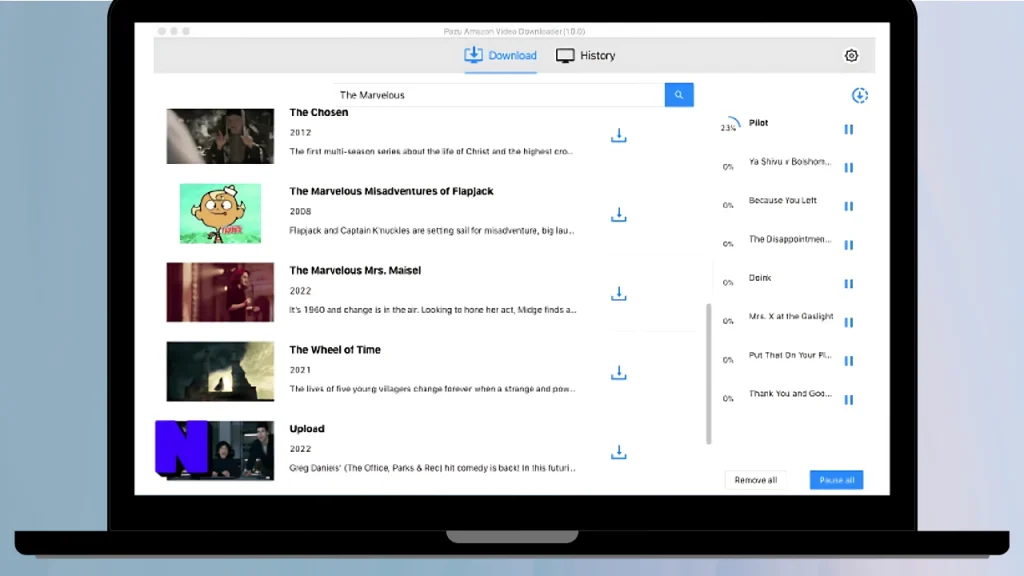Click the search field containing The Marvelous
The width and height of the screenshot is (1024, 576).
(x=499, y=95)
